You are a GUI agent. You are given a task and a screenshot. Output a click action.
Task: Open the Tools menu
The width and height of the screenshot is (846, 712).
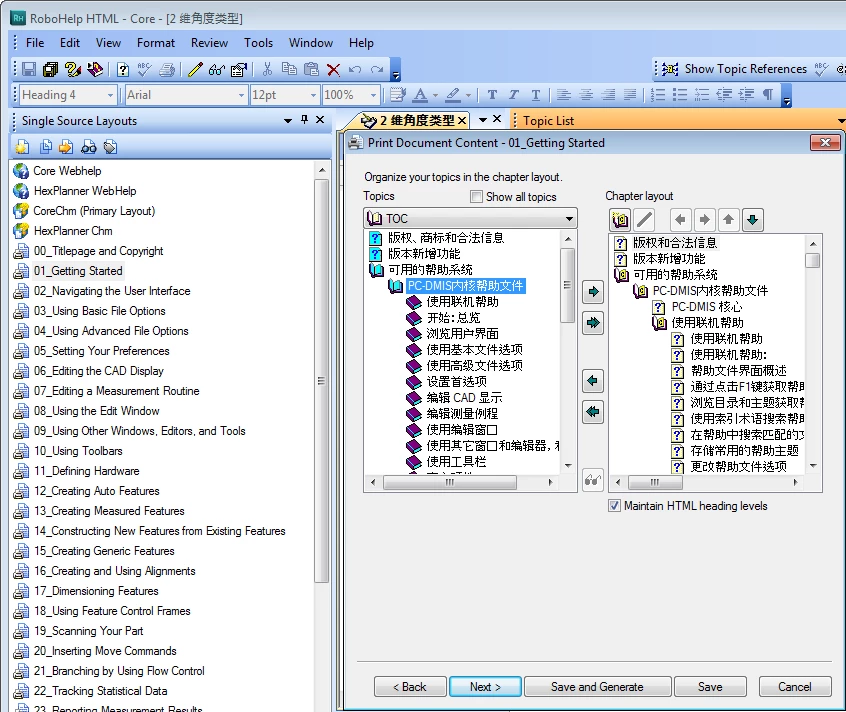[258, 43]
